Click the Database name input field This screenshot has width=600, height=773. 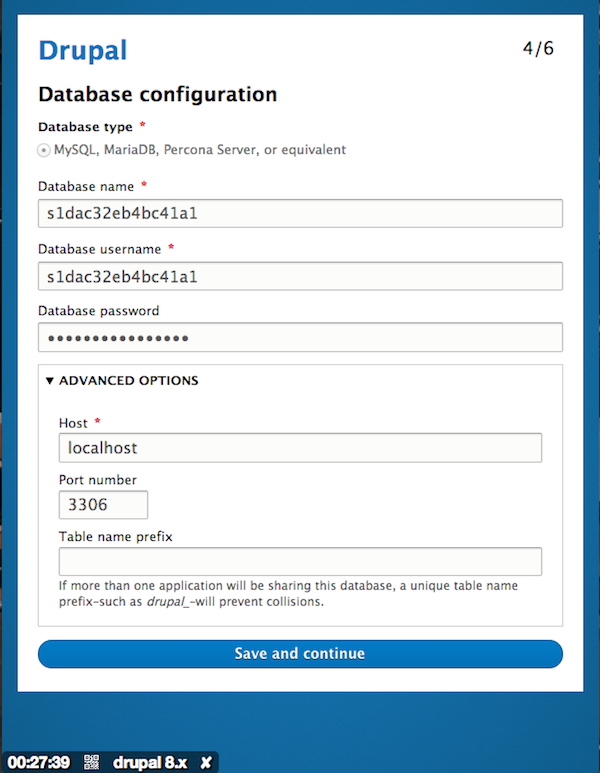pyautogui.click(x=300, y=213)
